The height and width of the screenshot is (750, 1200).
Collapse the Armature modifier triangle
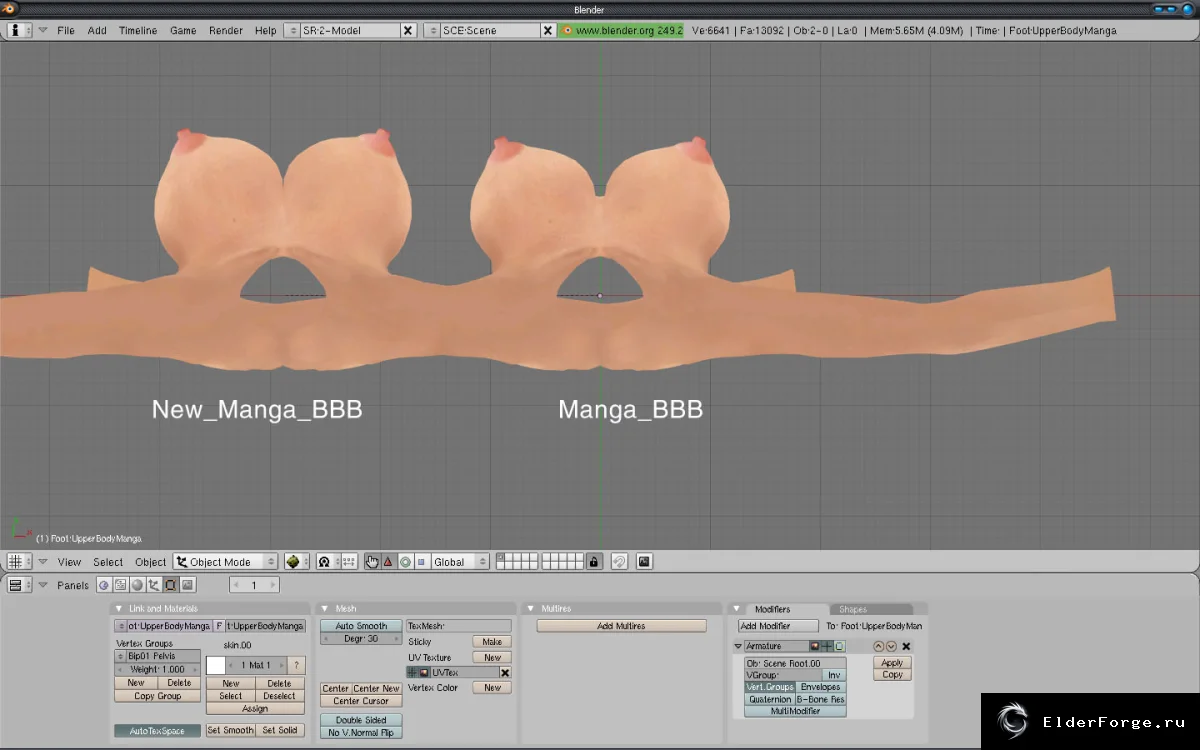point(738,646)
